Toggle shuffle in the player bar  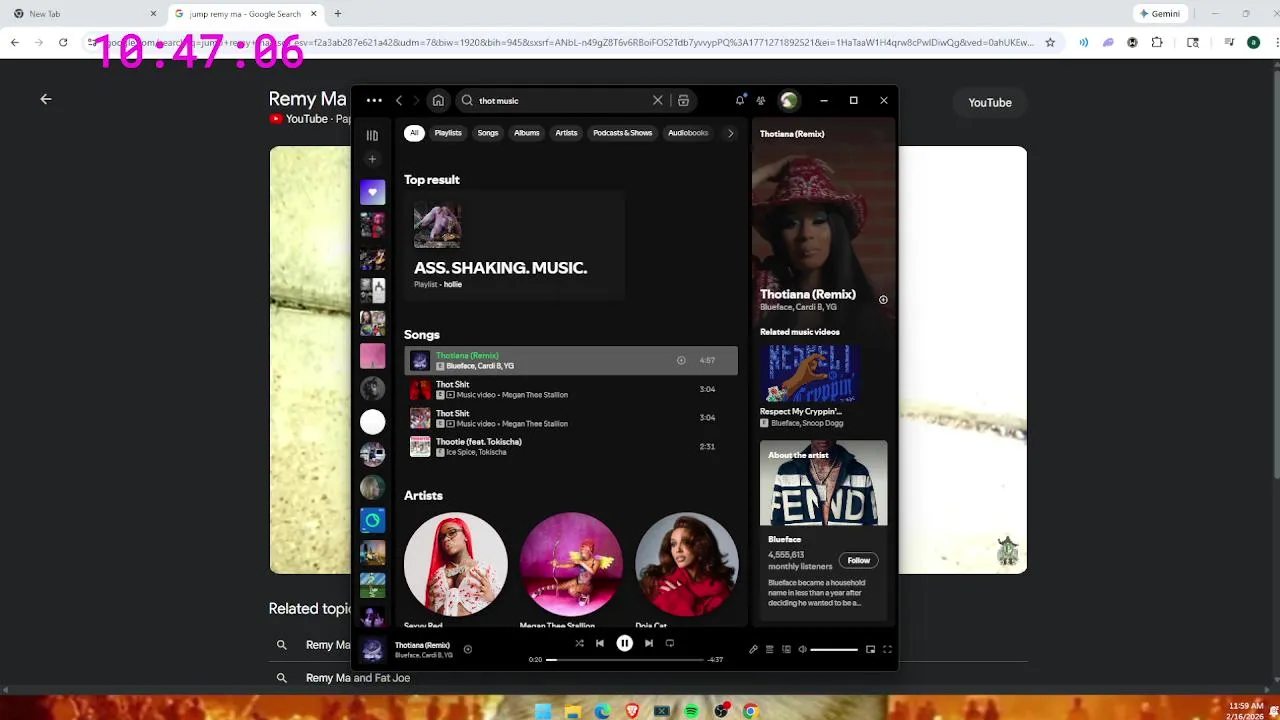tap(579, 643)
